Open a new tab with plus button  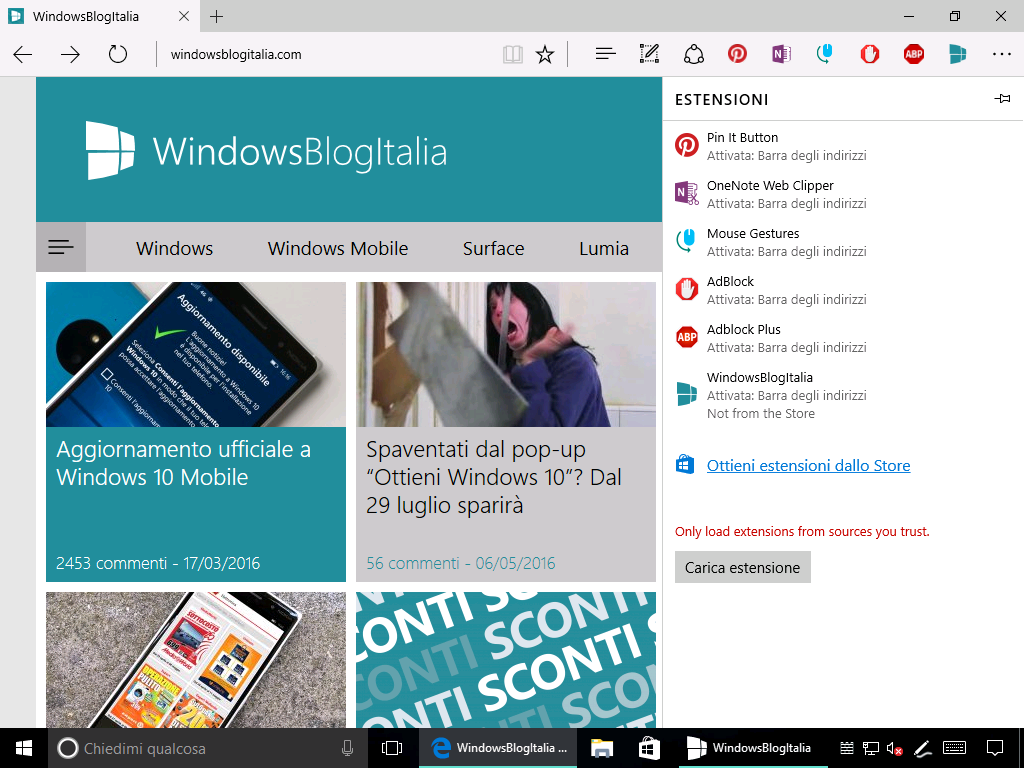(x=217, y=16)
